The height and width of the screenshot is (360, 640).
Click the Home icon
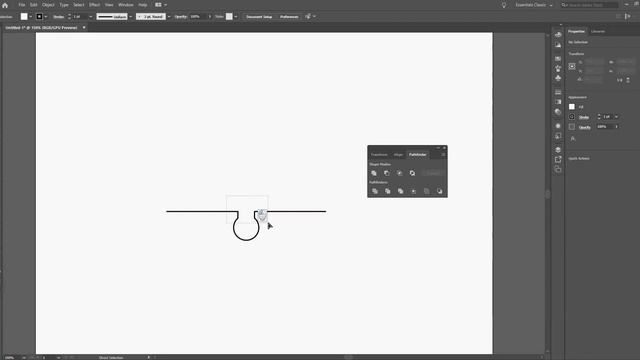click(5, 5)
